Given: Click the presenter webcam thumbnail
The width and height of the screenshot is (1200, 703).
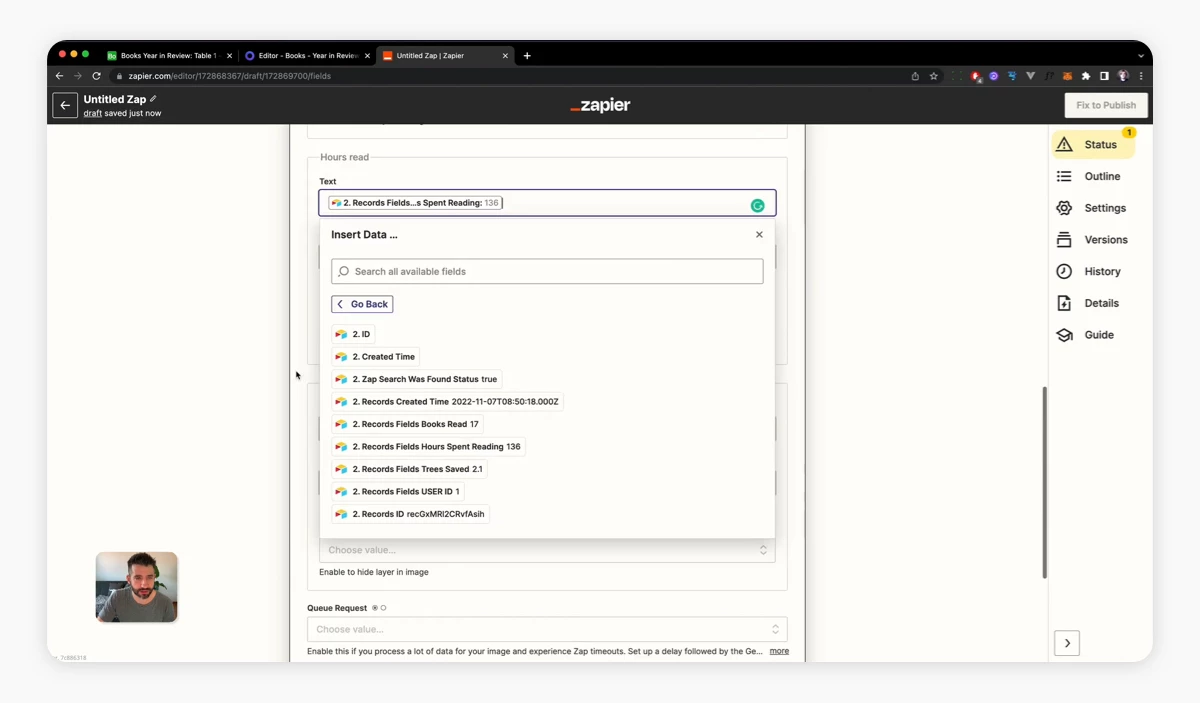Looking at the screenshot, I should [x=137, y=587].
